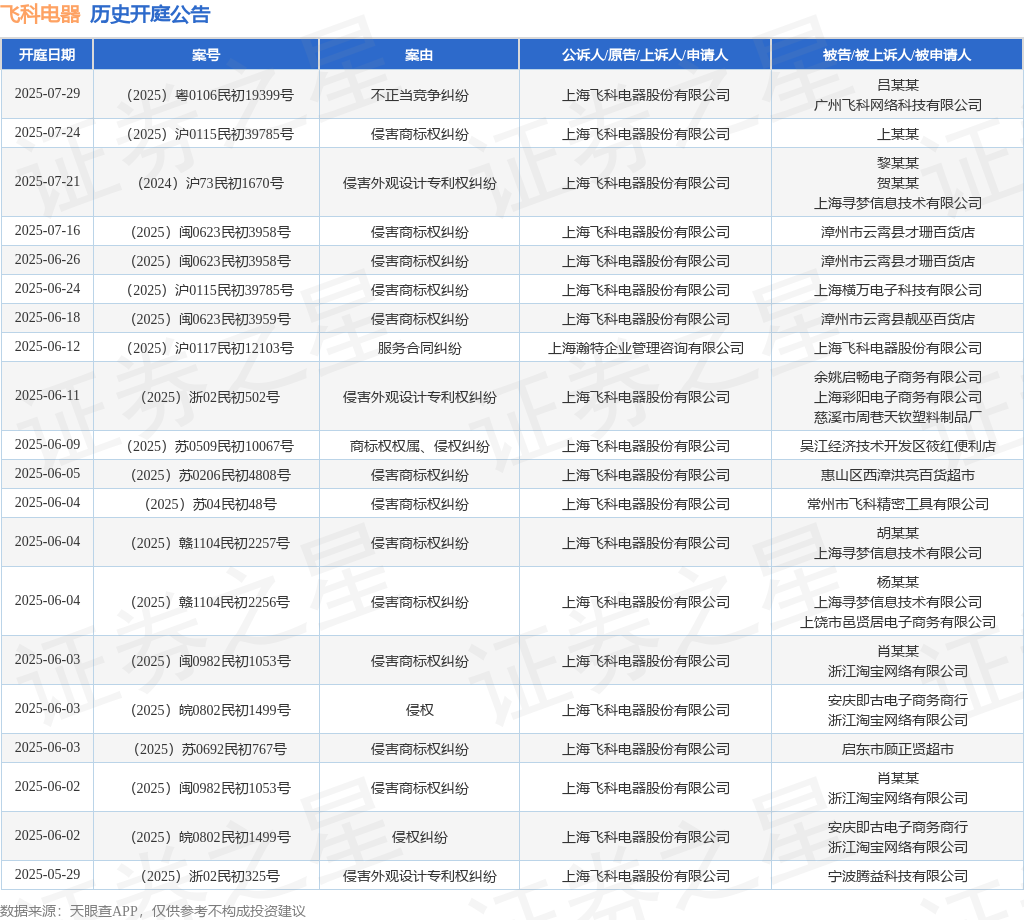Screen dimensions: 1024x920
Task: Click the date 2025-06-11
Action: coord(48,396)
